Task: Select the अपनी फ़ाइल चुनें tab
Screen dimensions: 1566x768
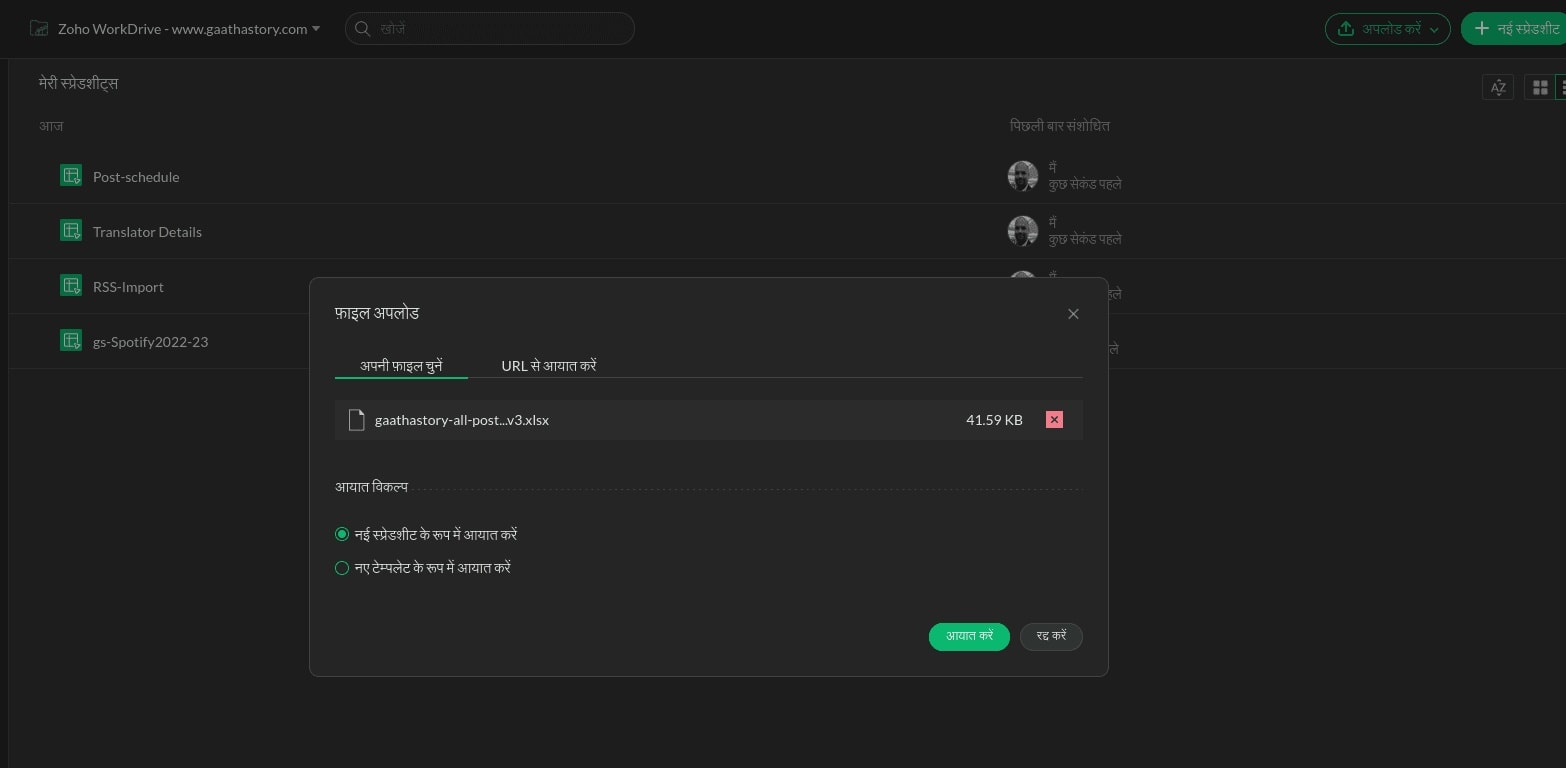Action: (401, 366)
